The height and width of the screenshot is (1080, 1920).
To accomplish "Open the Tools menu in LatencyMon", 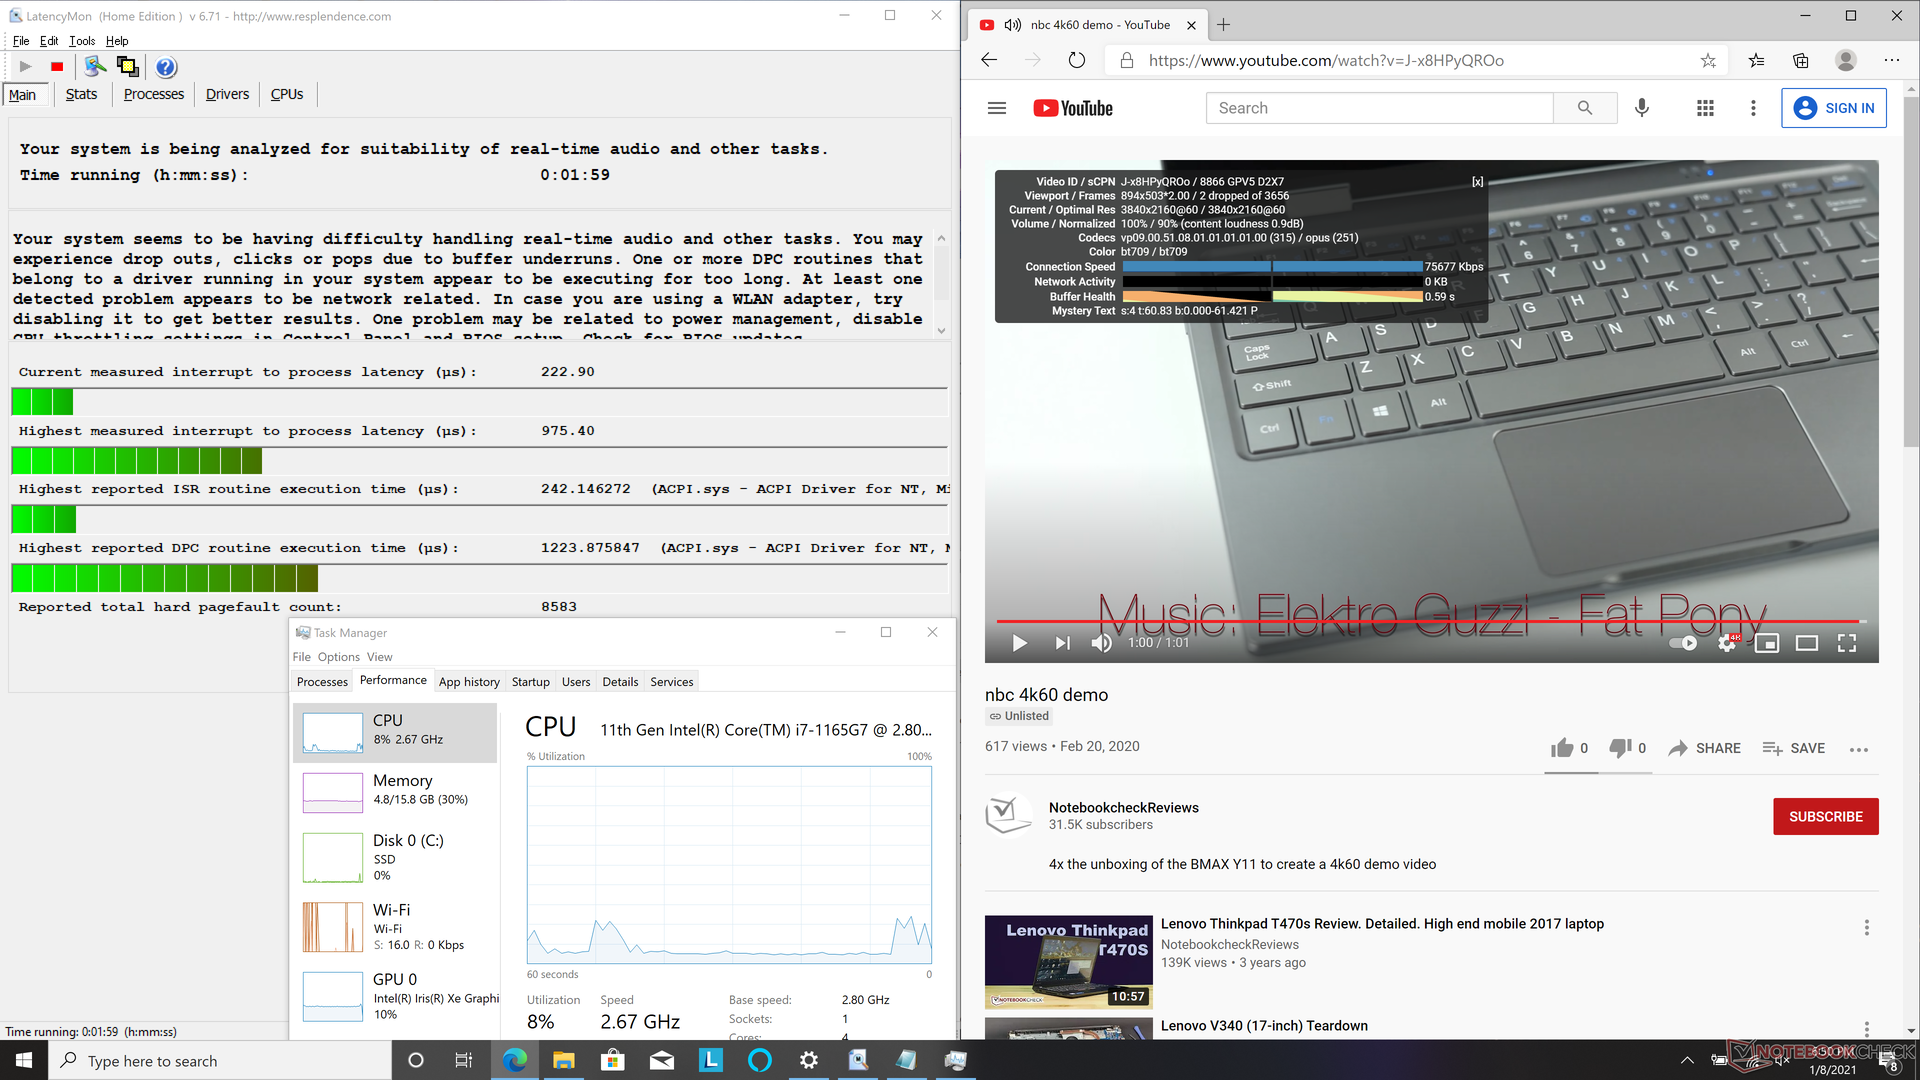I will (x=82, y=41).
